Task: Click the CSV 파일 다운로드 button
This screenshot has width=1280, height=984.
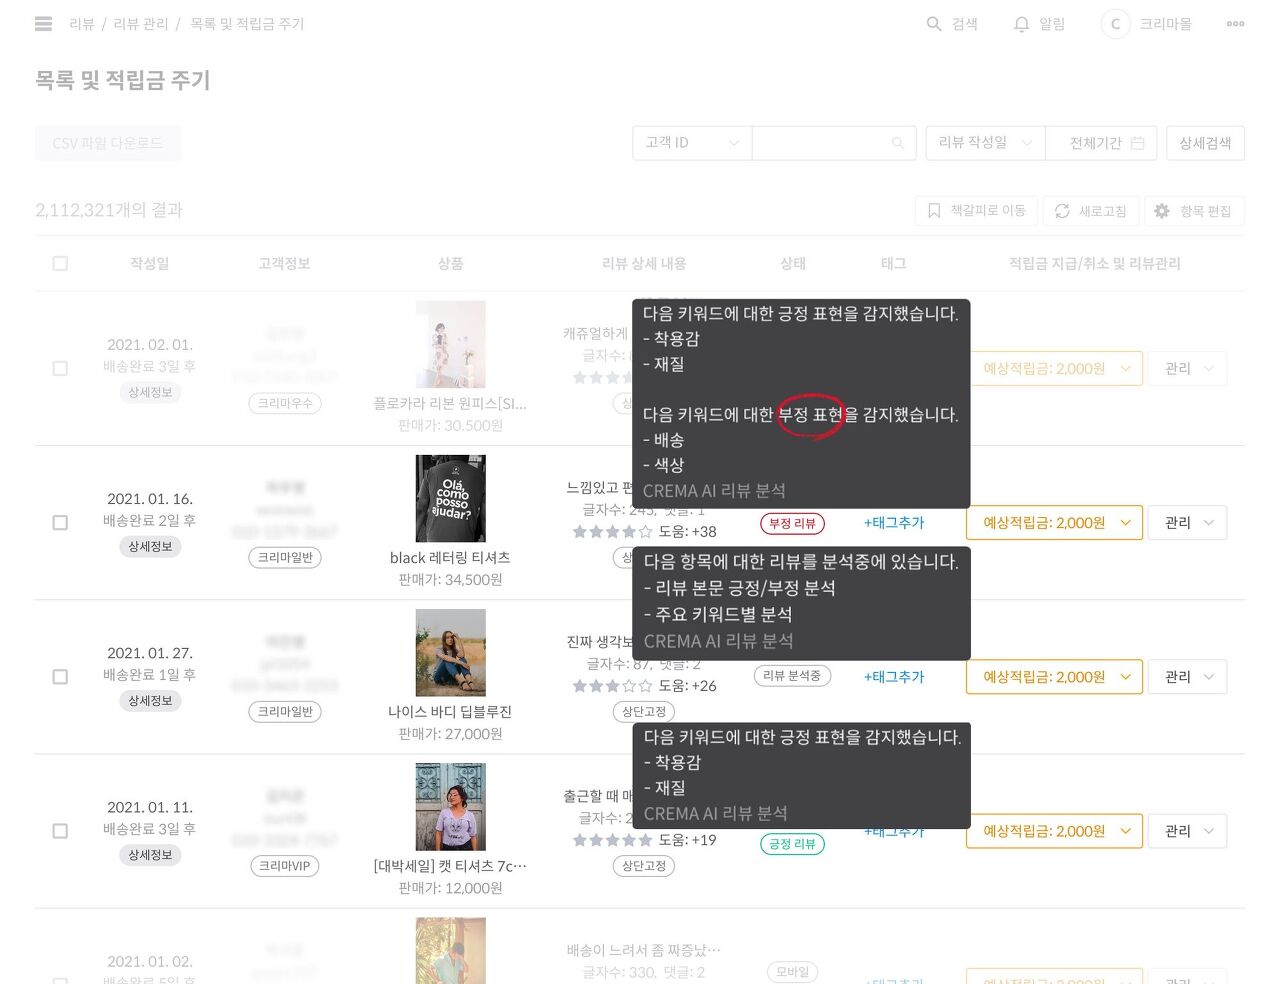Action: click(108, 142)
